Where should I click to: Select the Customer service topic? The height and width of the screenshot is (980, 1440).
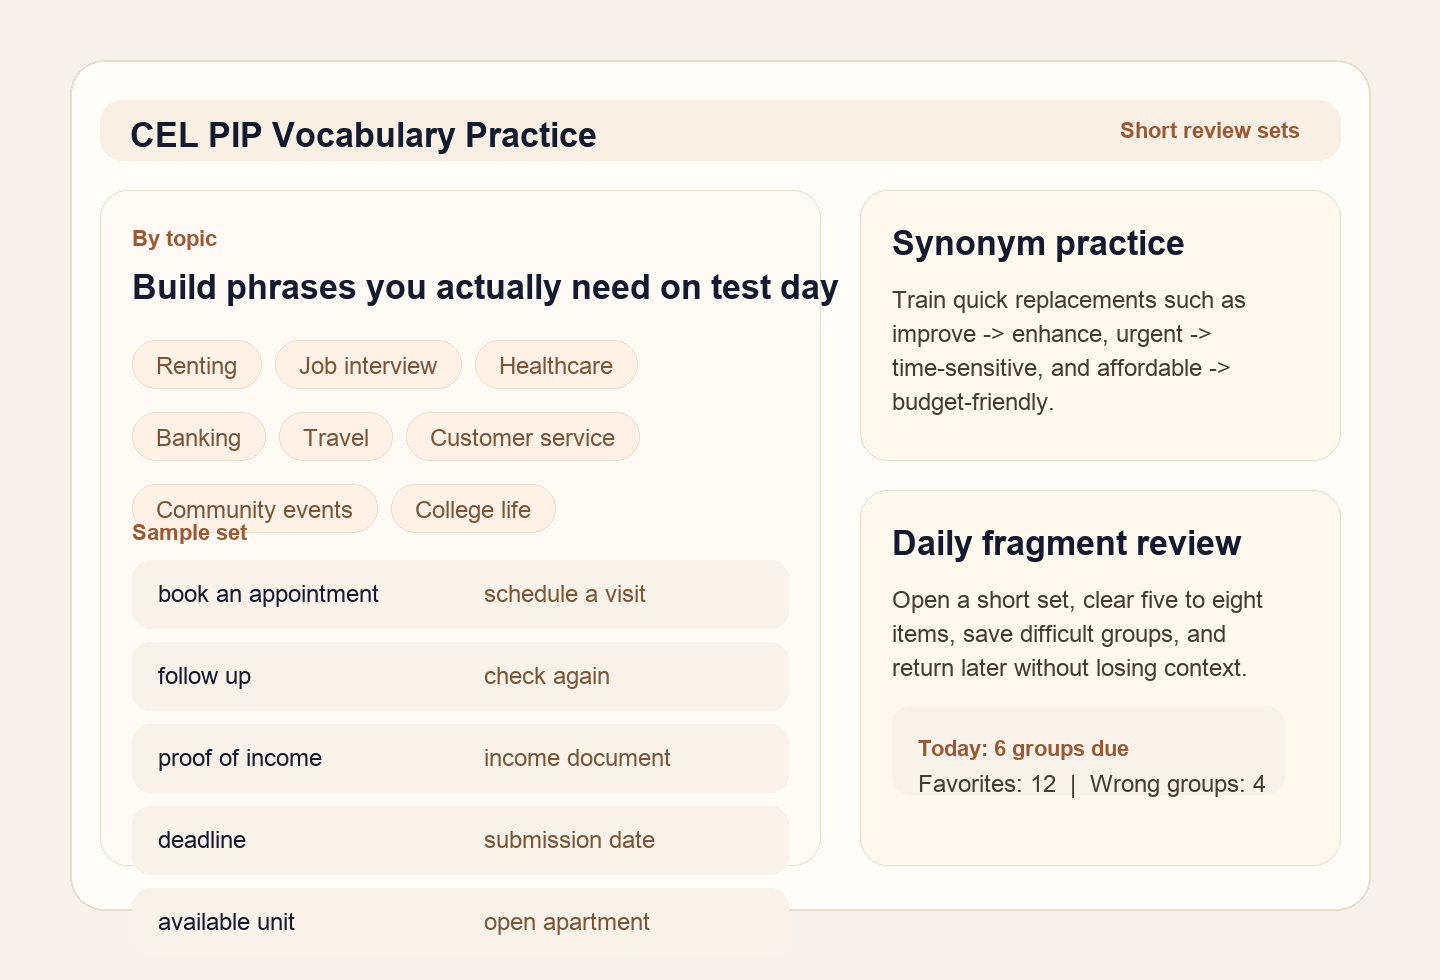pyautogui.click(x=522, y=437)
